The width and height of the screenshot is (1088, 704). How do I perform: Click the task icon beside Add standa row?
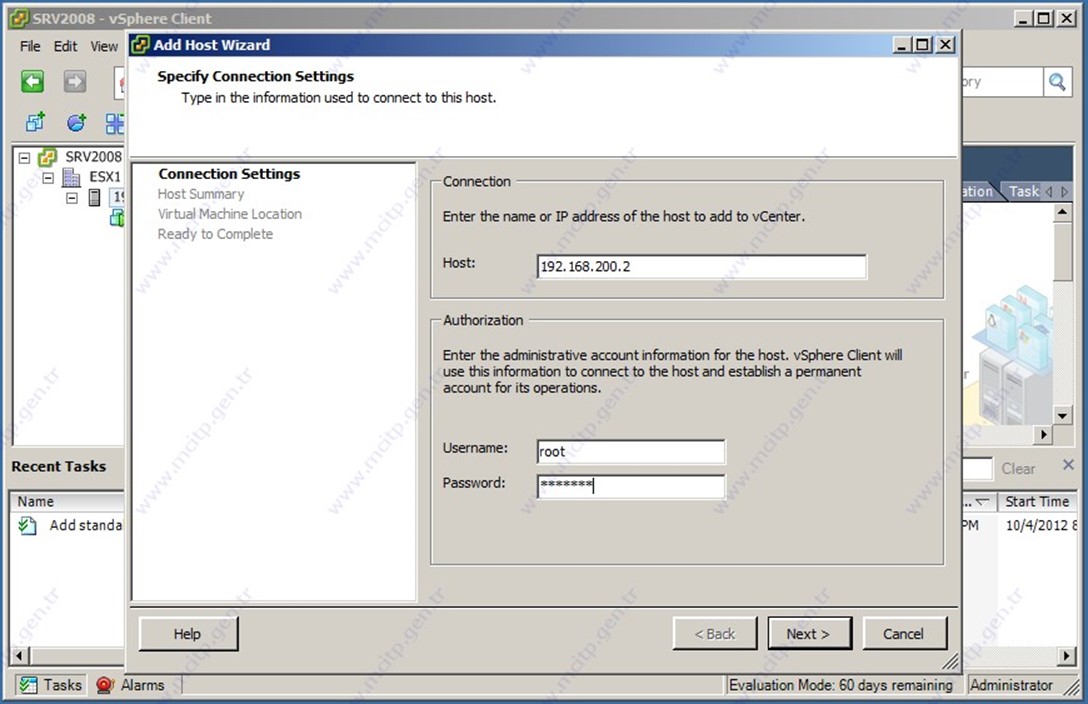coord(28,526)
